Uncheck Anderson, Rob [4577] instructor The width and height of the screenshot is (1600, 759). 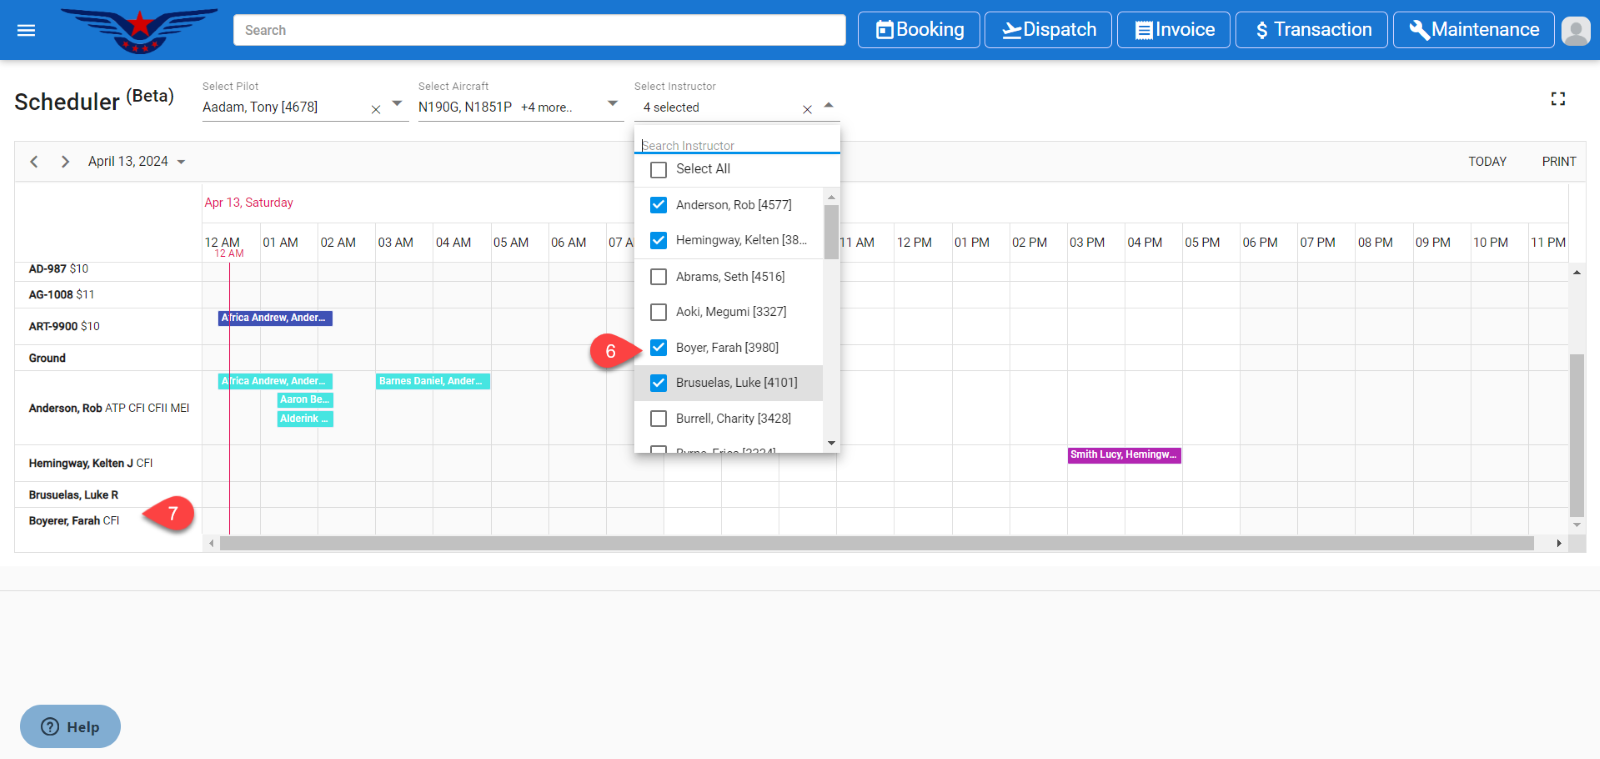coord(658,205)
